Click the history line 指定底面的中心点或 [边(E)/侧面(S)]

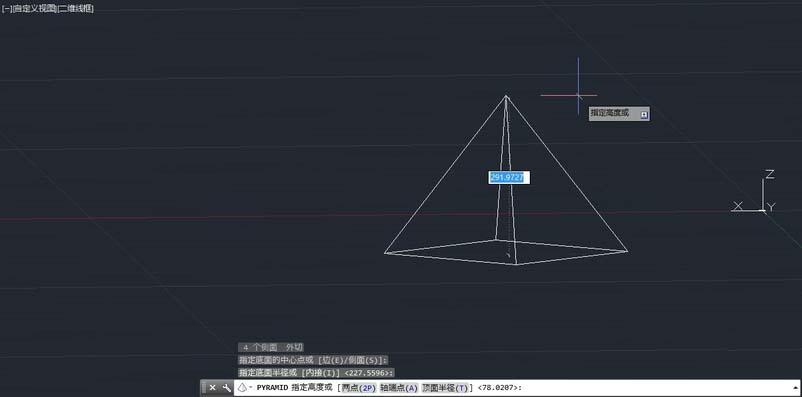pos(313,360)
